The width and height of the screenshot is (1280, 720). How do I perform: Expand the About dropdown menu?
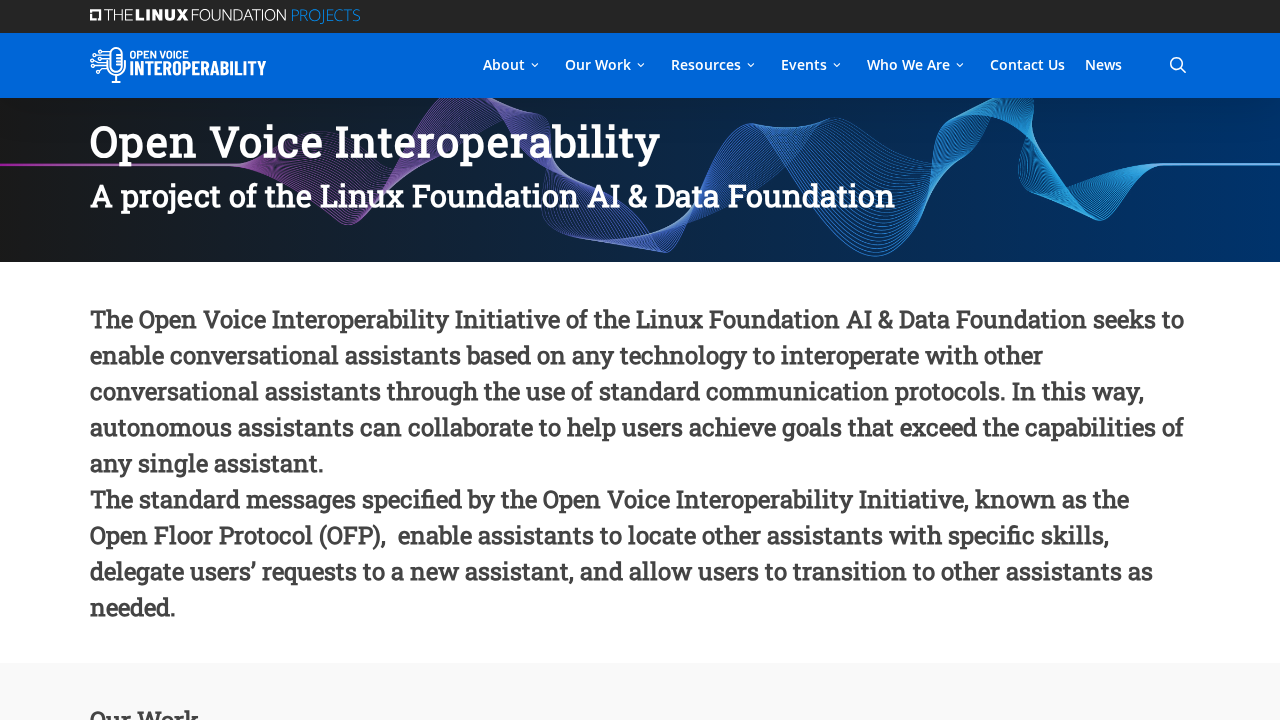[511, 63]
